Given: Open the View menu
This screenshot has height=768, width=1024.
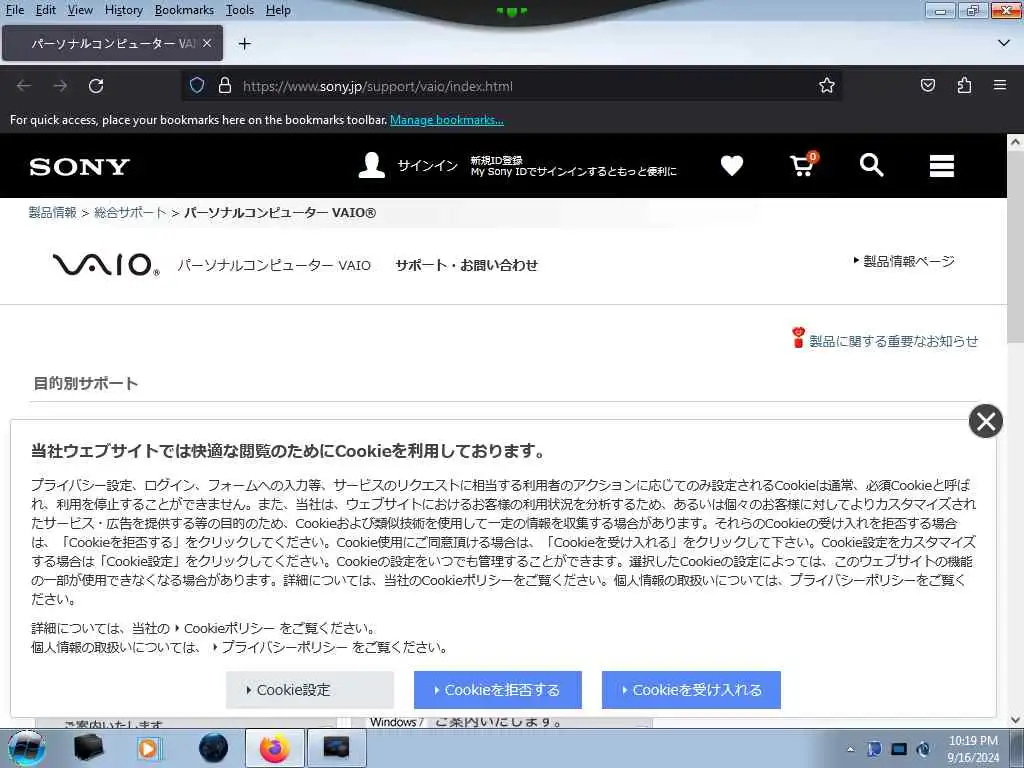Looking at the screenshot, I should tap(80, 10).
